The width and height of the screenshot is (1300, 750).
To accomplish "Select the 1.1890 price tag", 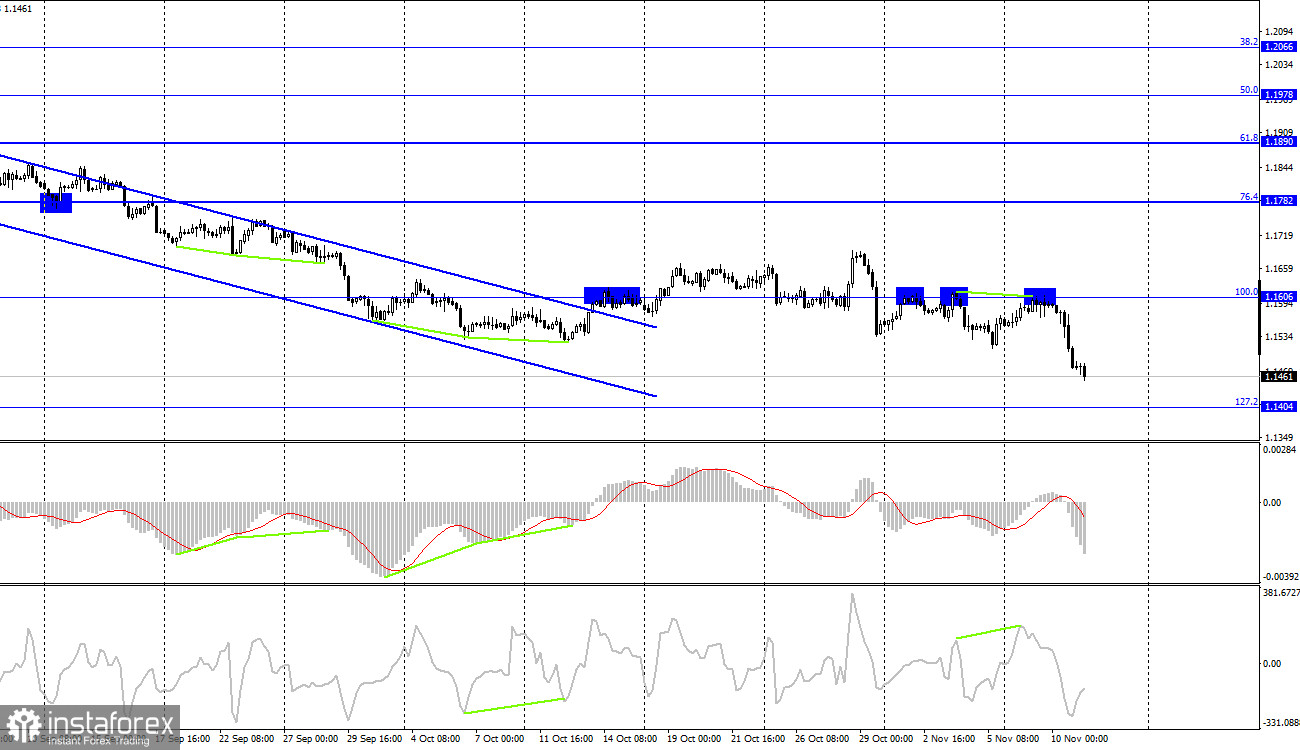I will click(1279, 142).
